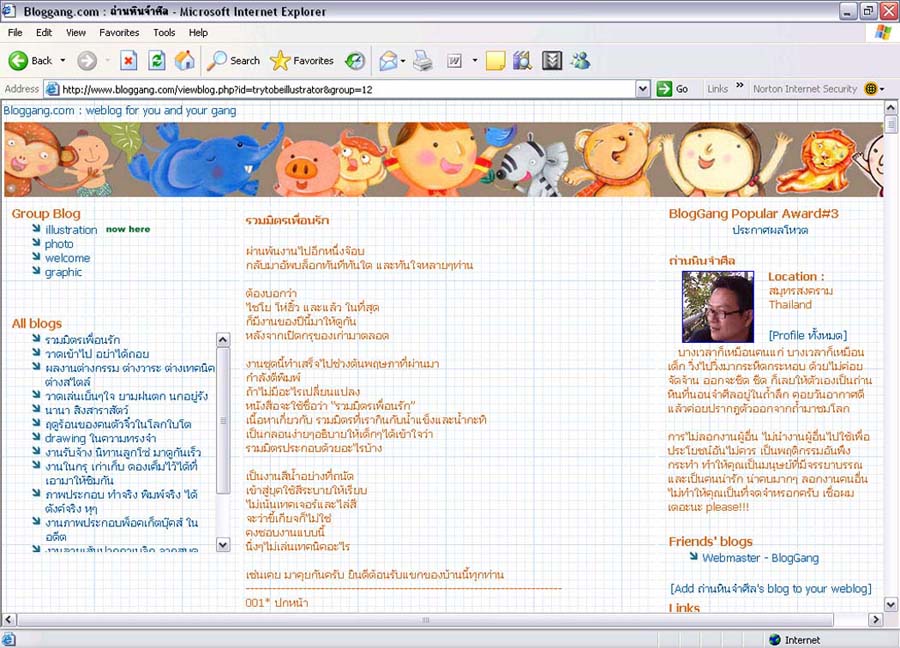The image size is (900, 648).
Task: Open the Edit button dropdown arrow
Action: (x=475, y=60)
